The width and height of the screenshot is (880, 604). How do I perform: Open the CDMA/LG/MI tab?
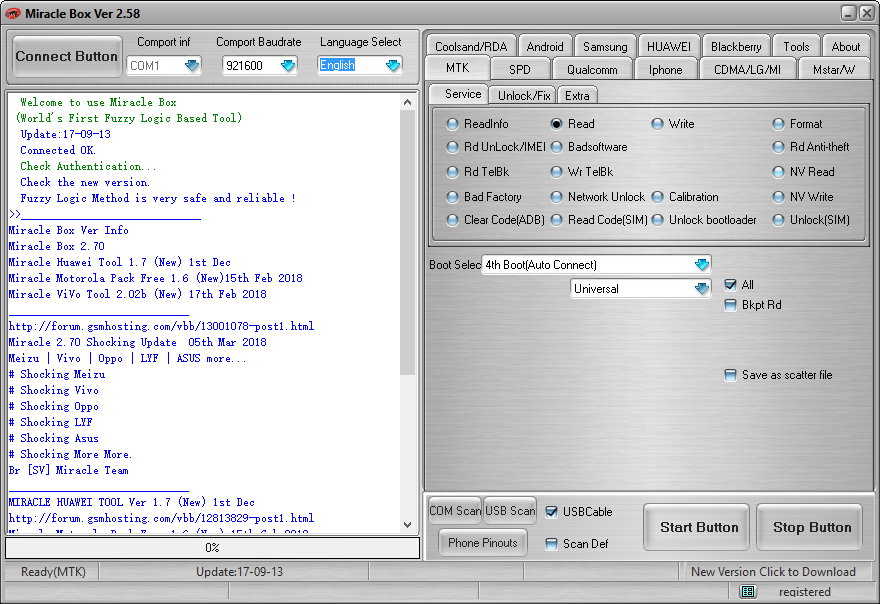click(748, 69)
